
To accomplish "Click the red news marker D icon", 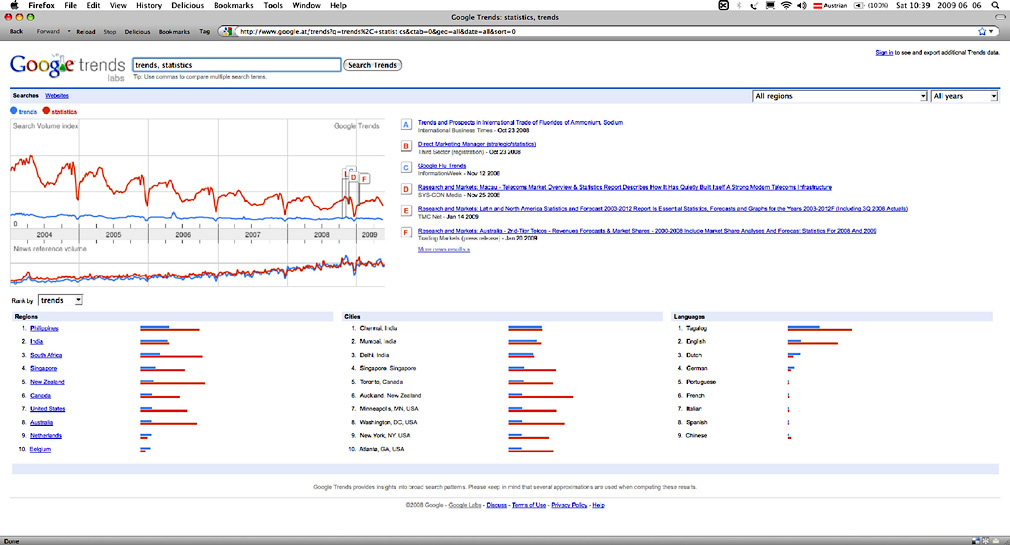I will [x=405, y=189].
